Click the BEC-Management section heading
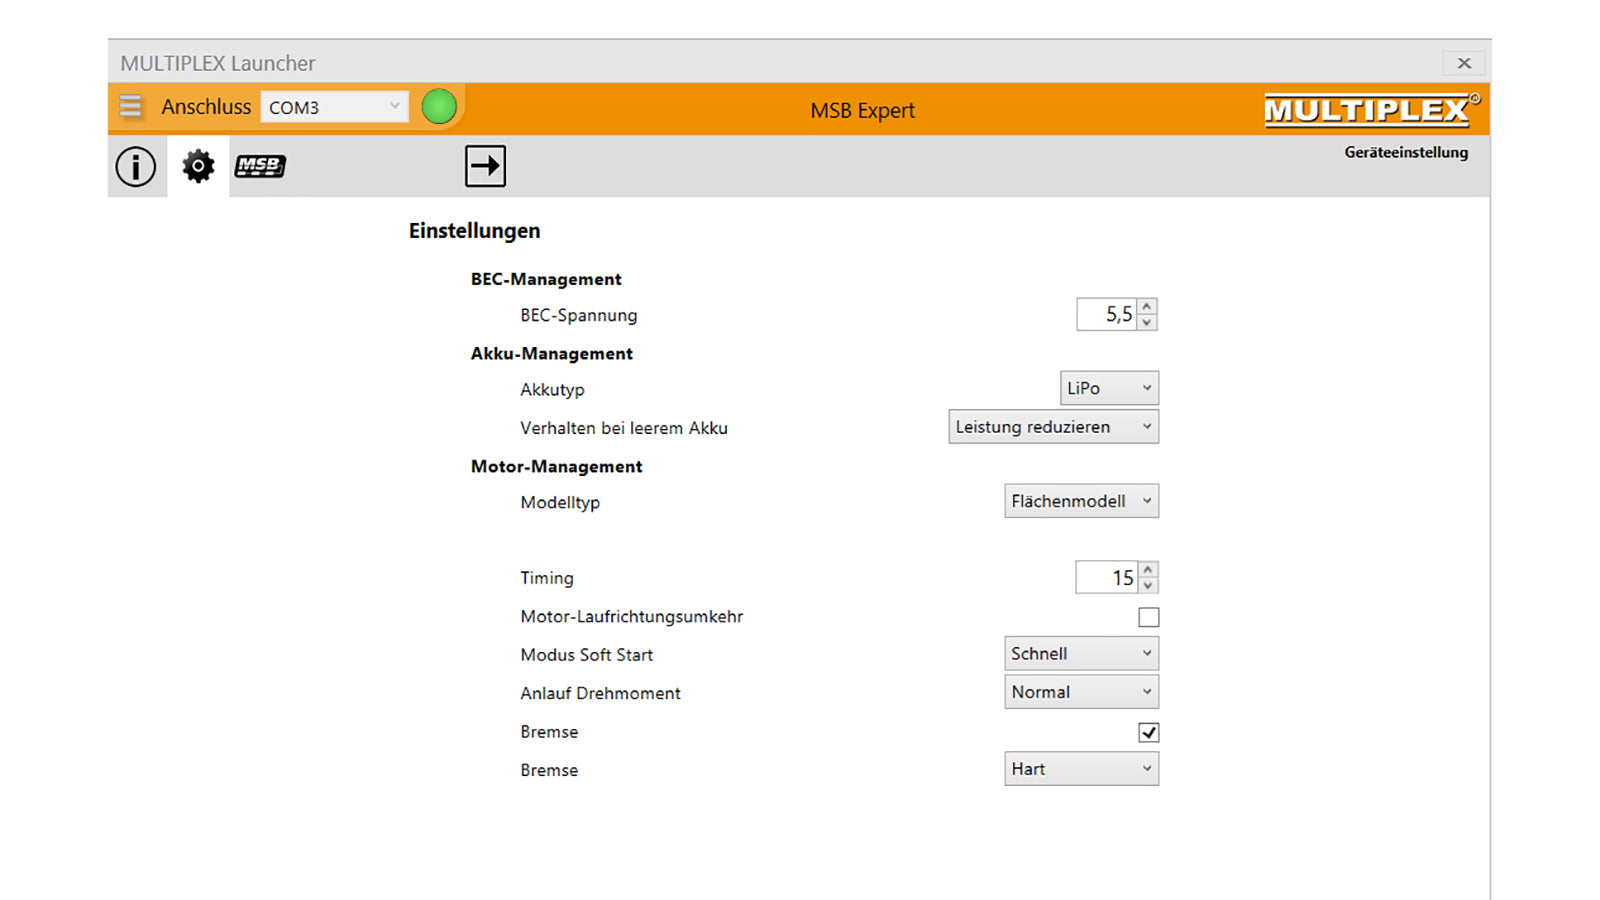The width and height of the screenshot is (1600, 900). (546, 279)
